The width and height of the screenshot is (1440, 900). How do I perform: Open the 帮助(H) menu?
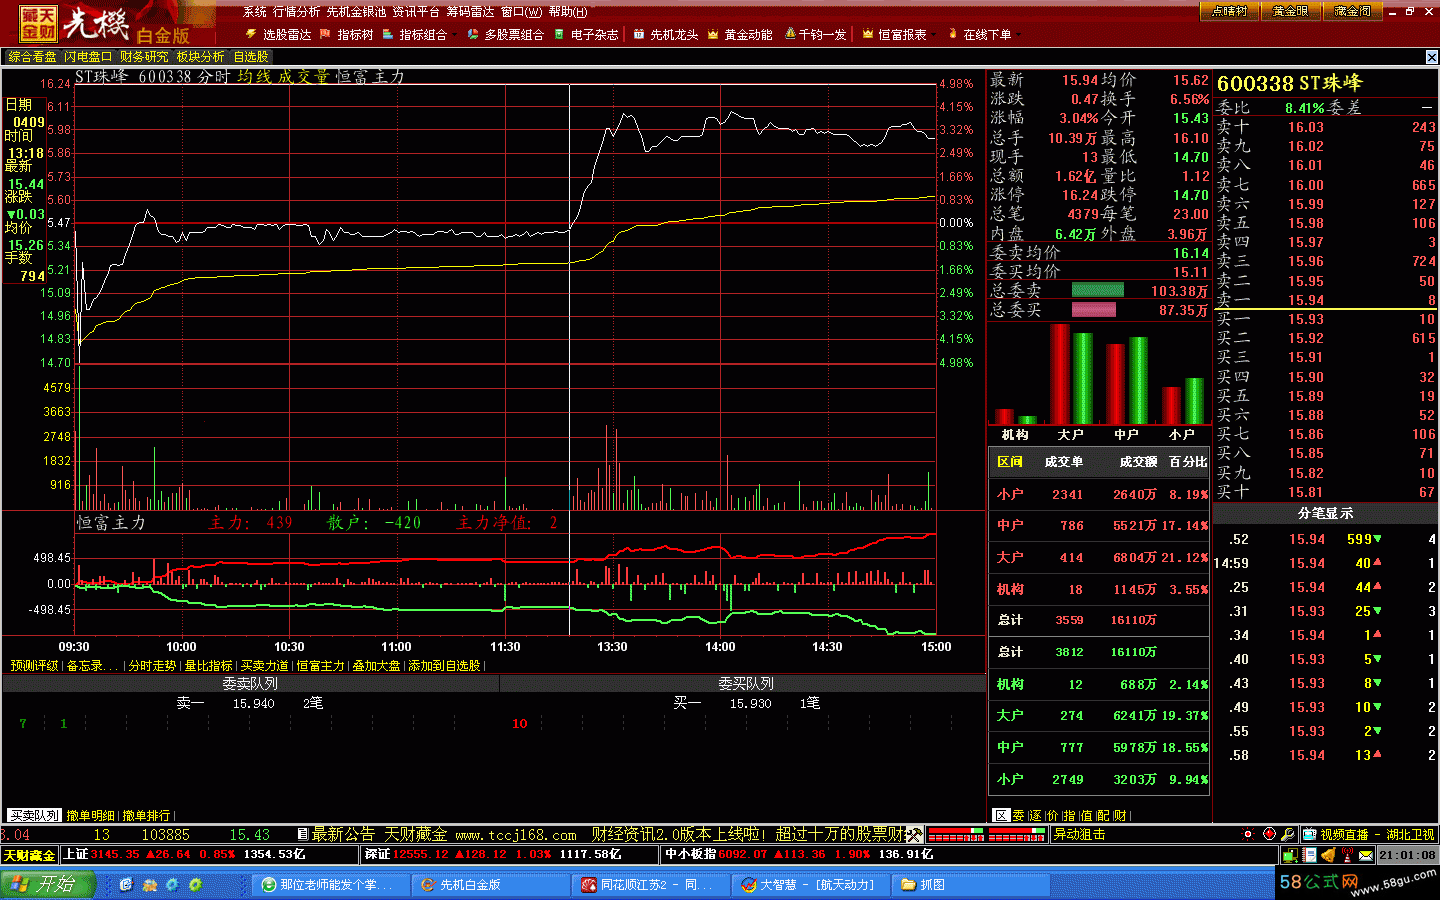pos(567,12)
